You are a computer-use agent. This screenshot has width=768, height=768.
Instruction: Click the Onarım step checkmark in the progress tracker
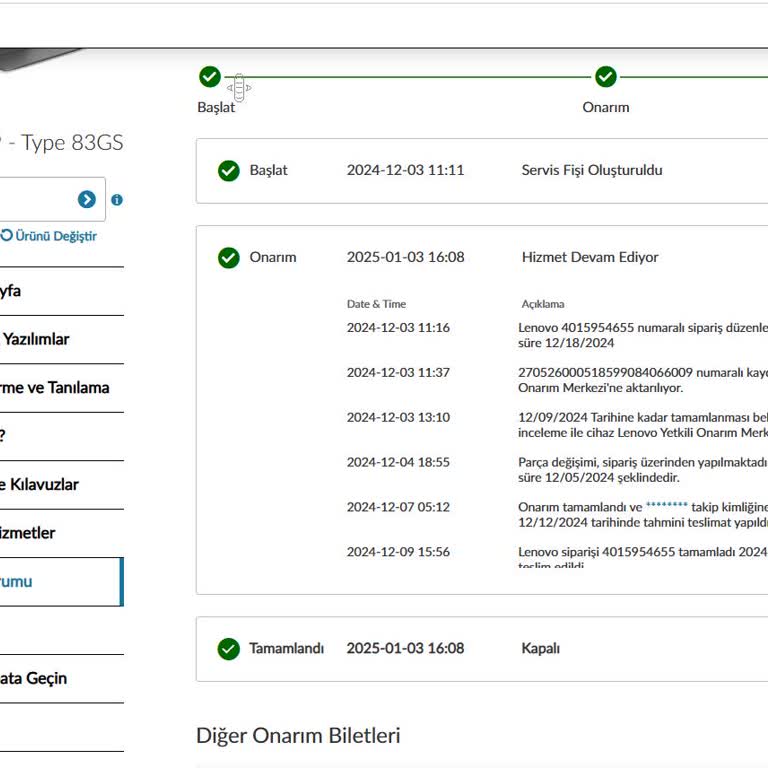click(x=606, y=77)
